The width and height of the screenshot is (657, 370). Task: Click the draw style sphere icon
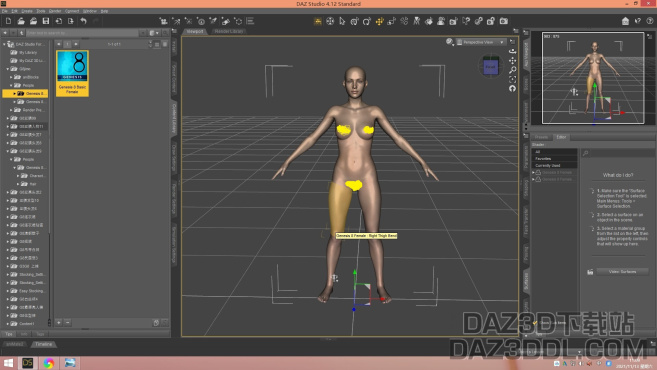point(449,42)
